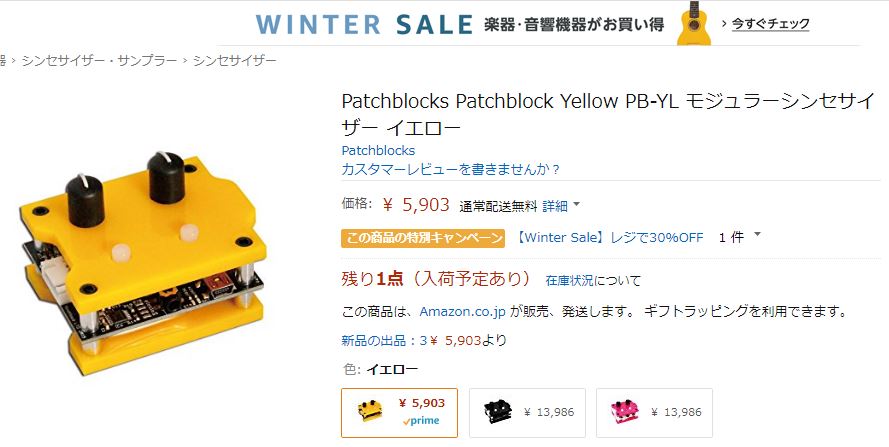
Task: Click the main yellow Patchblock product image
Action: click(143, 262)
